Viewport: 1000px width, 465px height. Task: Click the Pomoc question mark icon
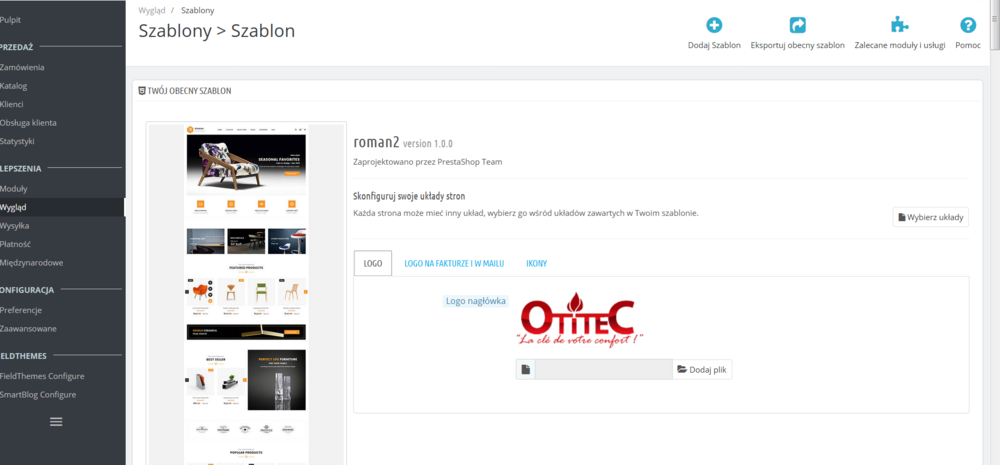pos(967,25)
